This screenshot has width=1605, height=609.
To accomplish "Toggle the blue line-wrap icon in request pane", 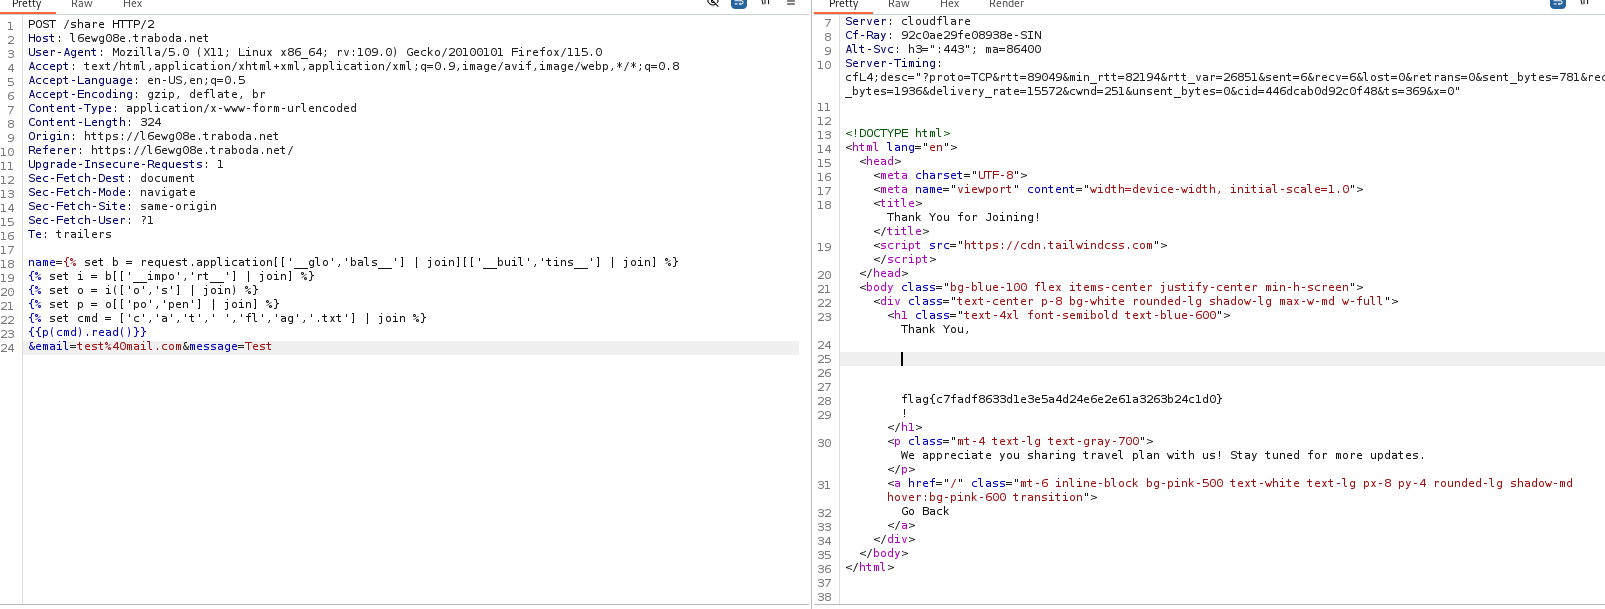I will [739, 3].
